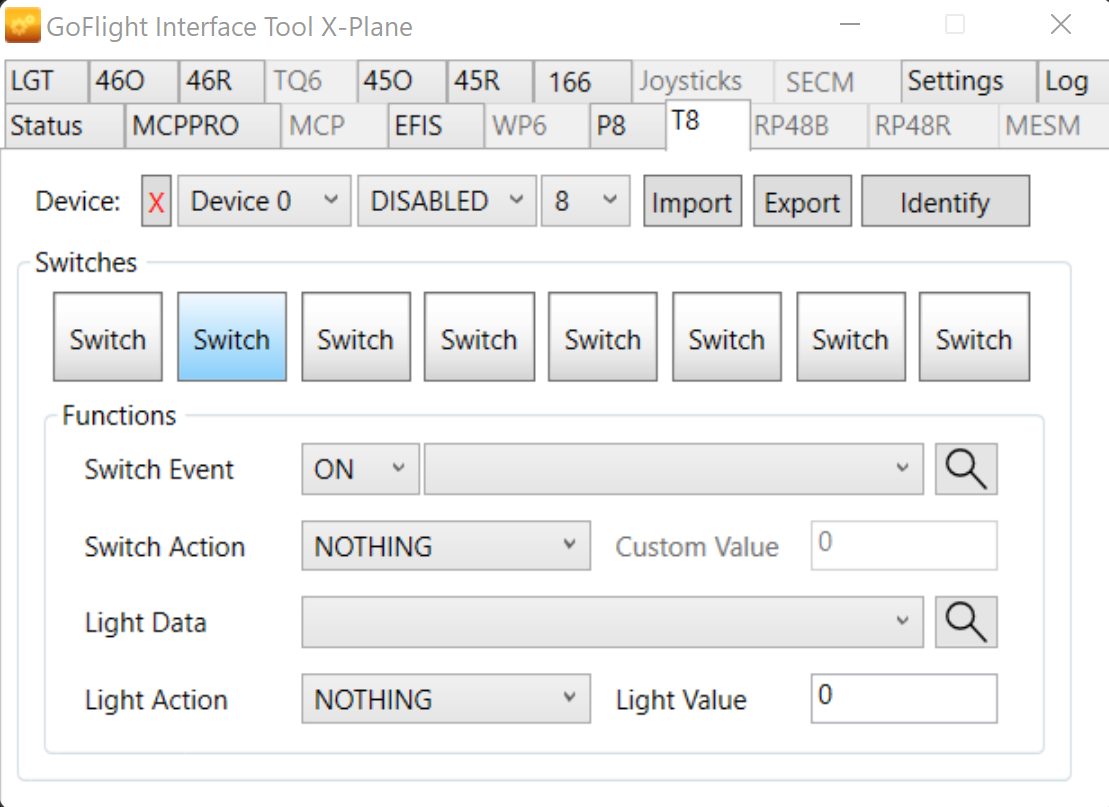Open the P8 tab

(627, 126)
